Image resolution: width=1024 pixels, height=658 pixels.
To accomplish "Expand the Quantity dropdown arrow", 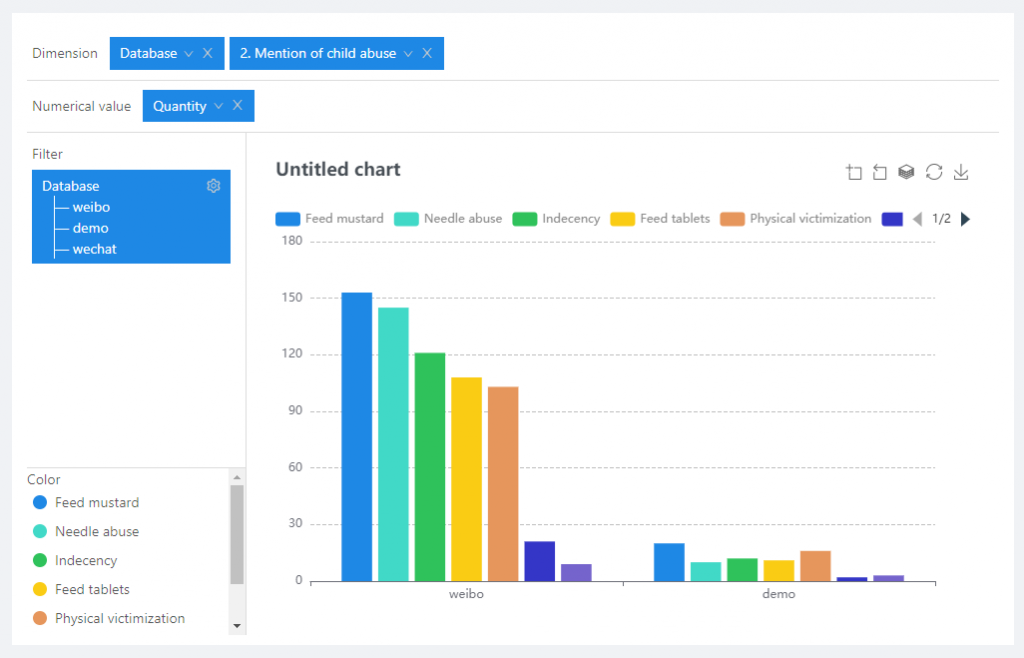I will click(x=218, y=106).
